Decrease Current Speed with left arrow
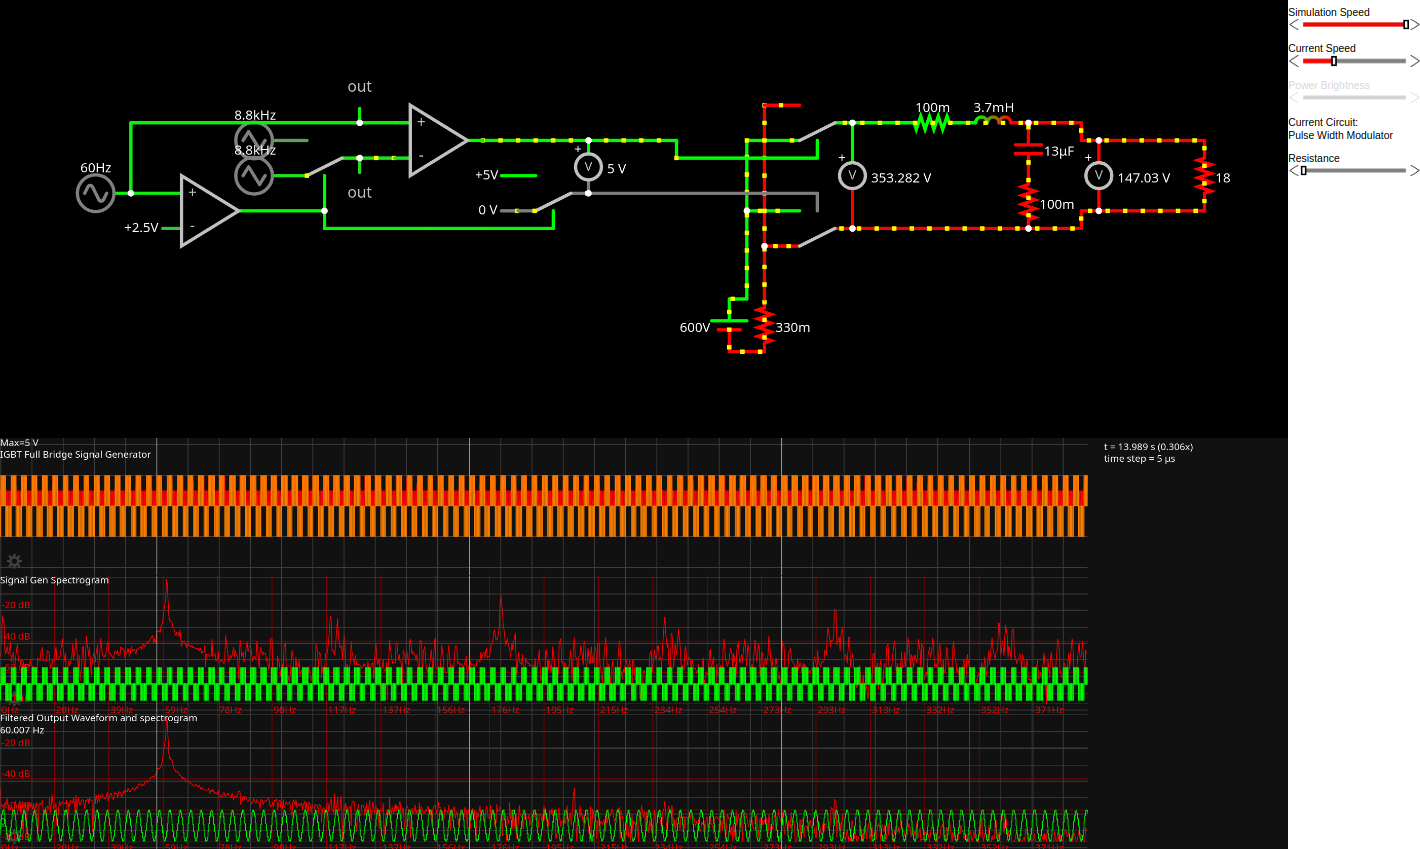This screenshot has height=849, width=1420. click(1294, 61)
